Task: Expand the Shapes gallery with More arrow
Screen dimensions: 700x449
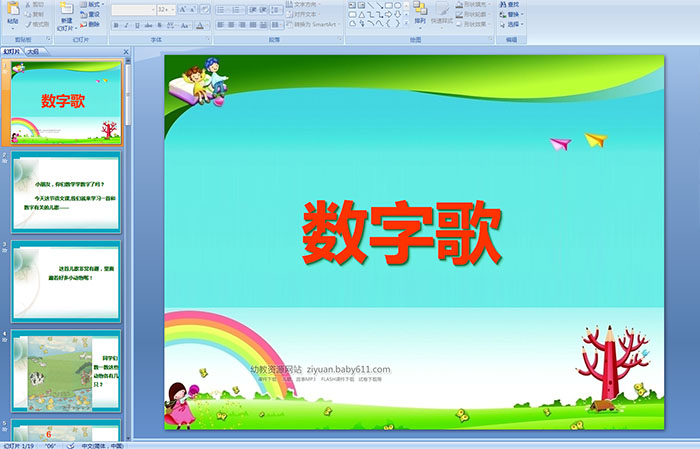Action: pos(406,23)
